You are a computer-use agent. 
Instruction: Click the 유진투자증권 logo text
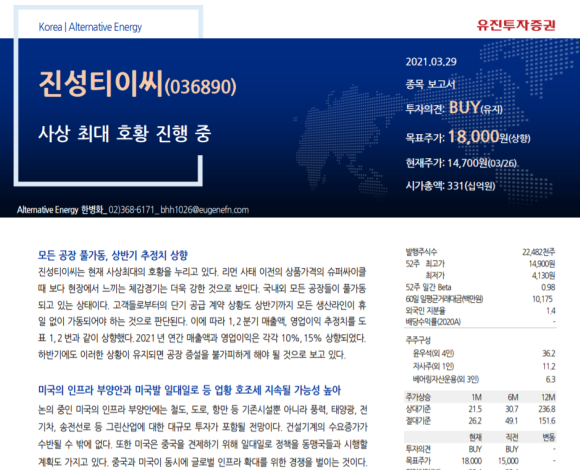(x=516, y=25)
